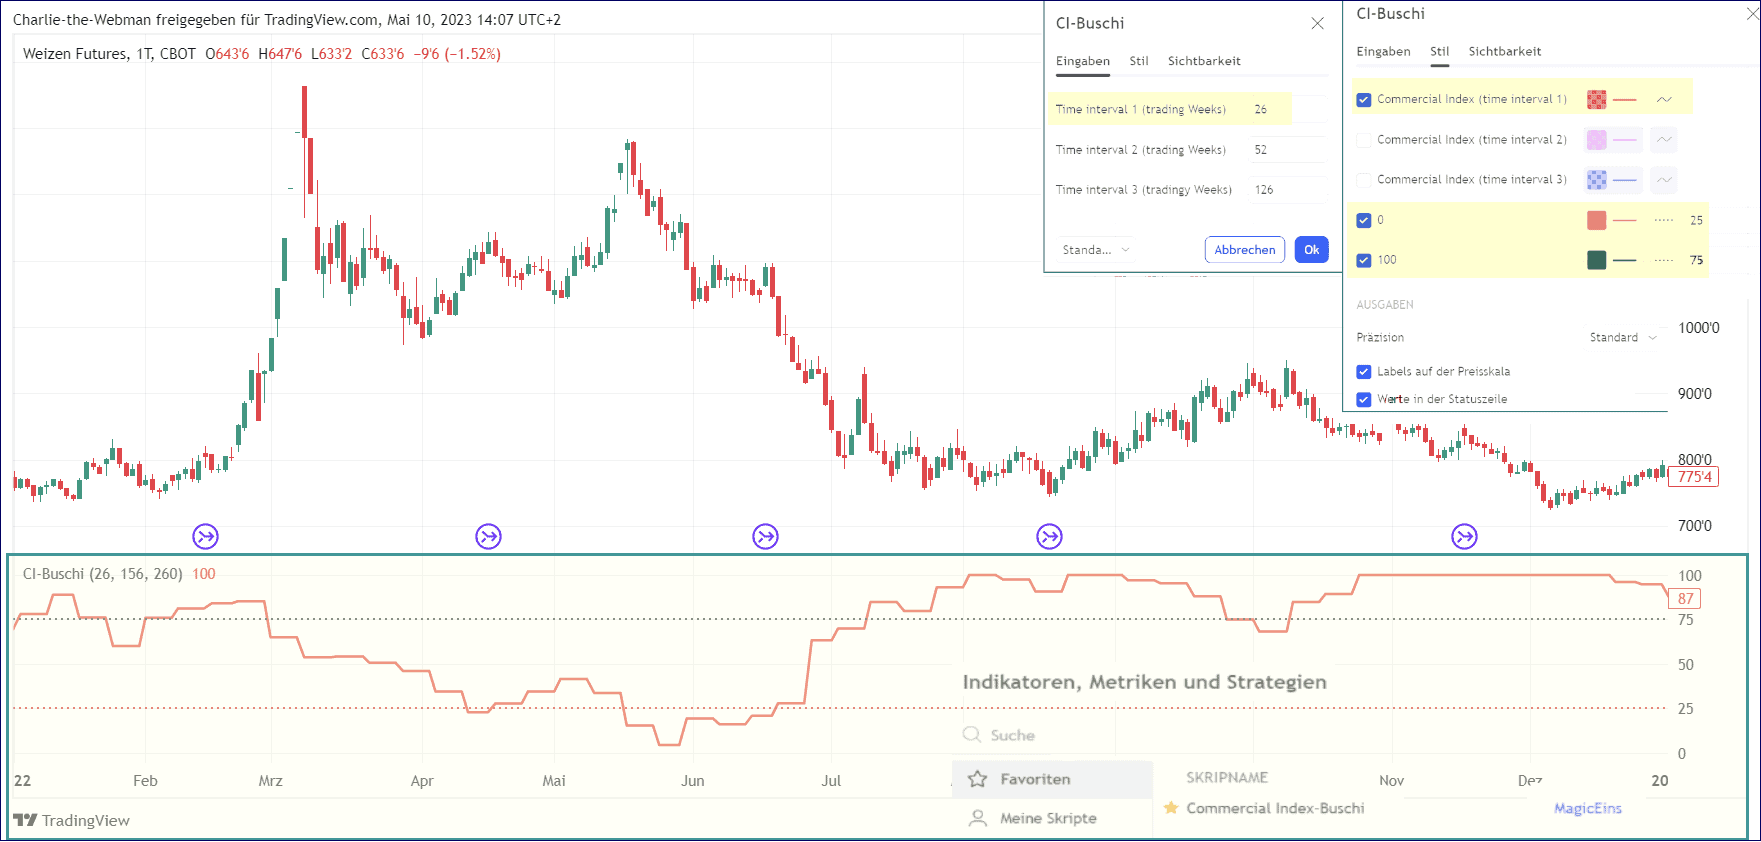
Task: Open dotted line style dropdown for level 100
Action: (x=1664, y=260)
